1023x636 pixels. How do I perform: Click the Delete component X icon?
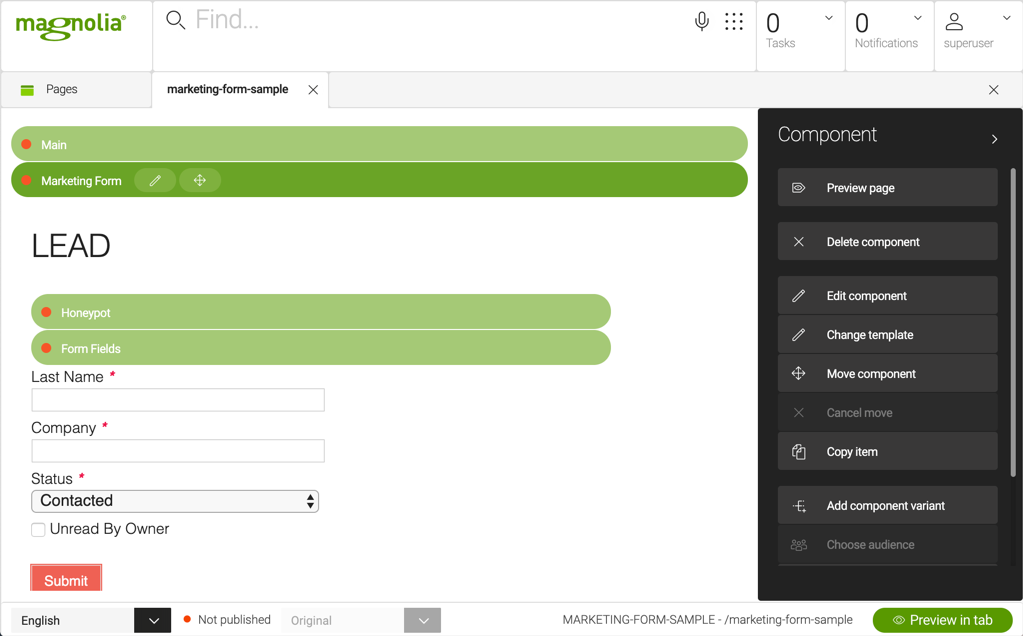(799, 242)
